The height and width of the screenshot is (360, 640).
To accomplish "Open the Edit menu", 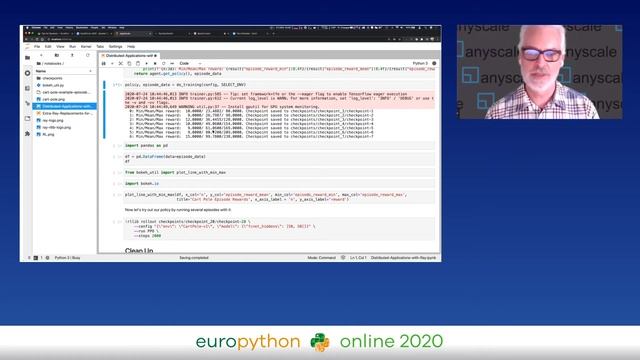I will (x=48, y=47).
